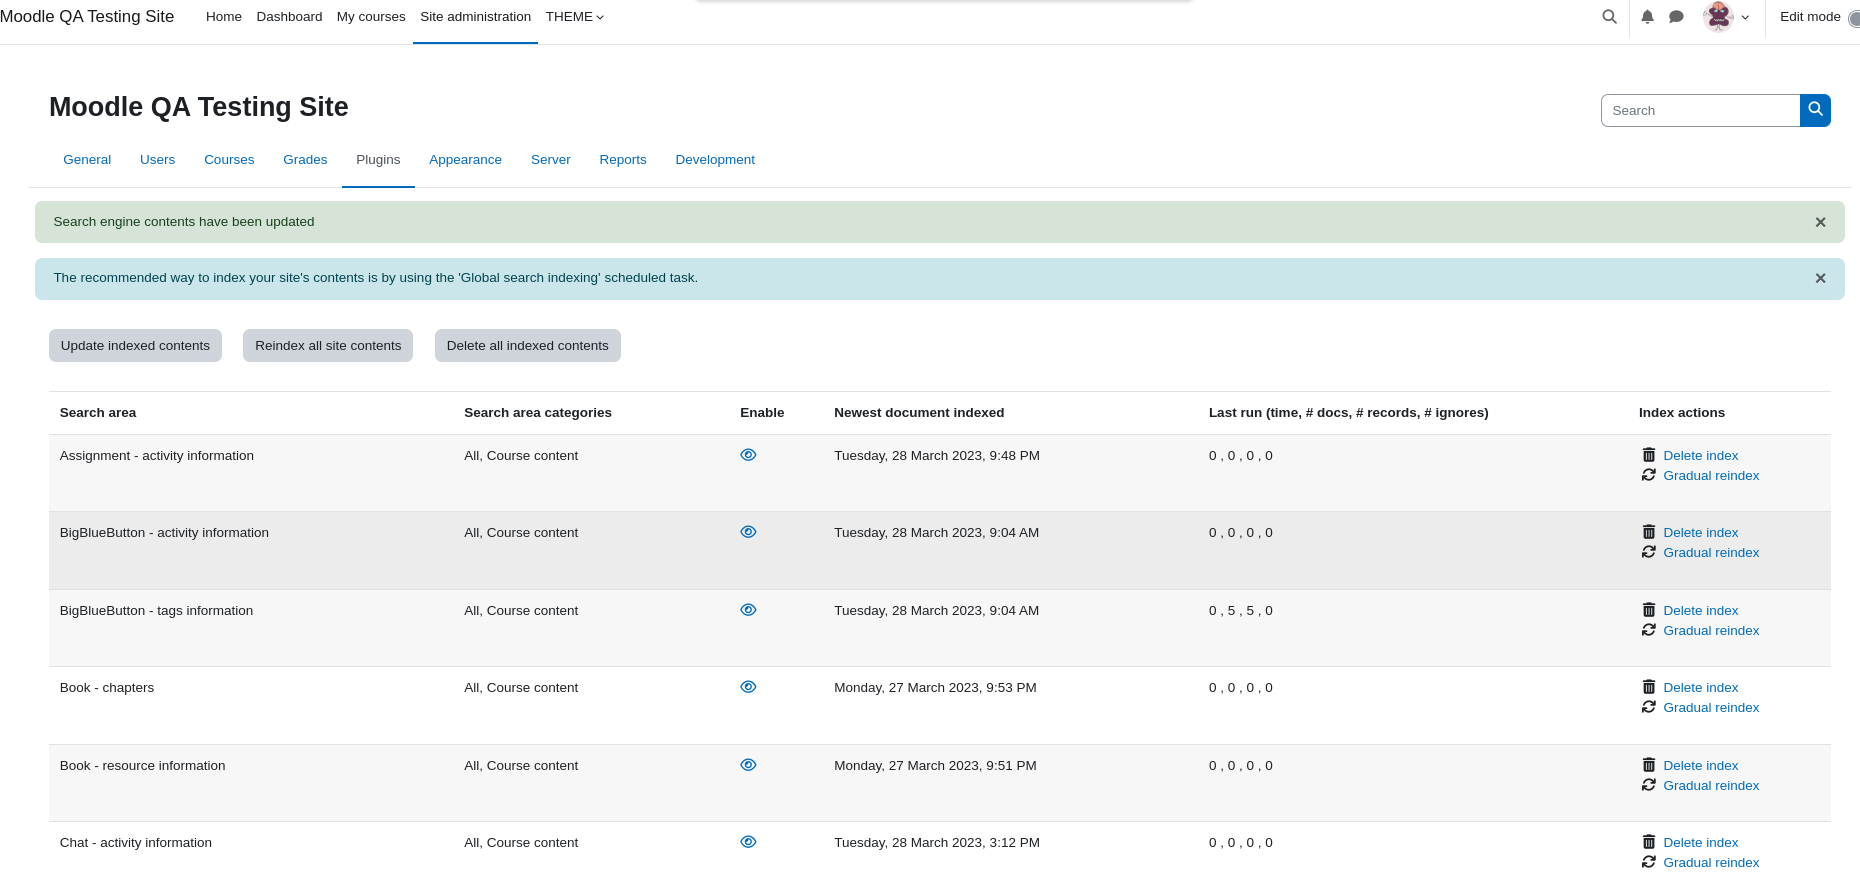Toggle enable eye for BigBlueButton activity information
The image size is (1860, 882).
pyautogui.click(x=748, y=532)
